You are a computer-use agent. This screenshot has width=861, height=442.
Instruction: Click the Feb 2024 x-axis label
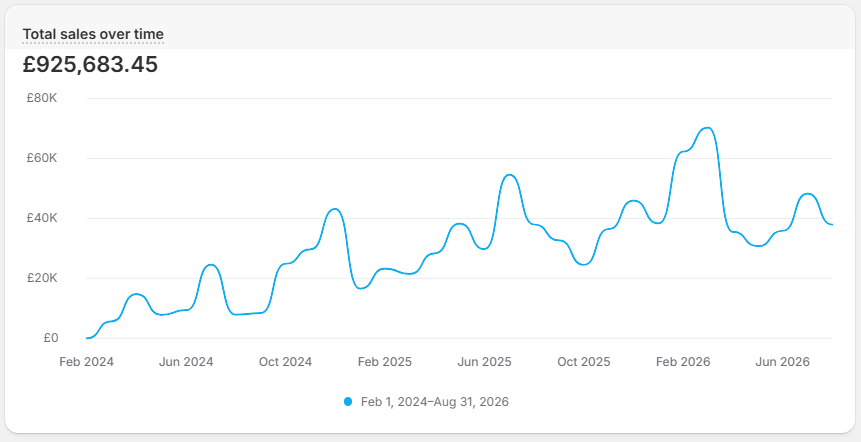pyautogui.click(x=87, y=362)
